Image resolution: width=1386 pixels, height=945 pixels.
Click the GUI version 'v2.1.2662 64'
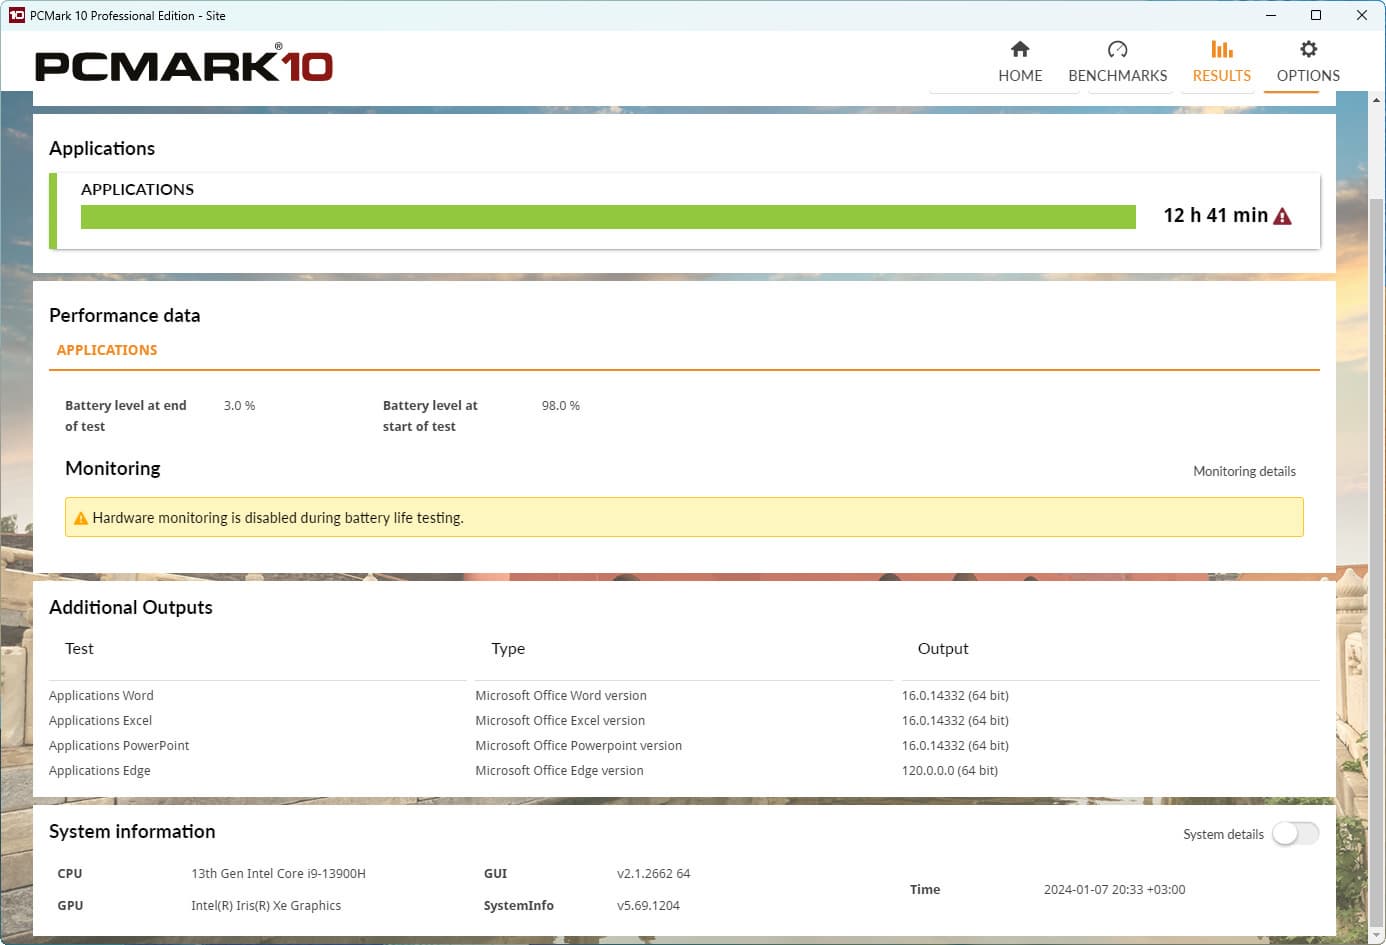pos(654,874)
